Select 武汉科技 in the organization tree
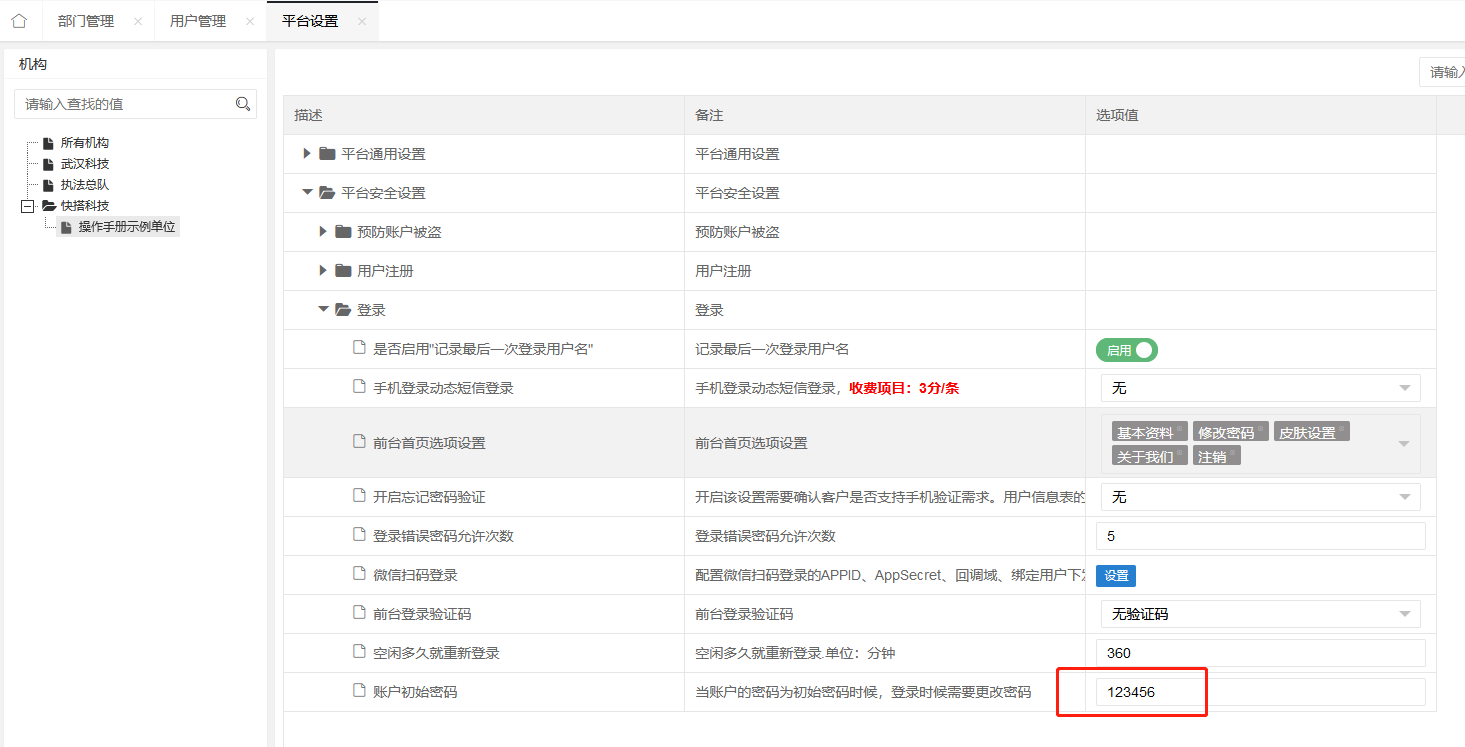The height and width of the screenshot is (747, 1465). tap(85, 164)
